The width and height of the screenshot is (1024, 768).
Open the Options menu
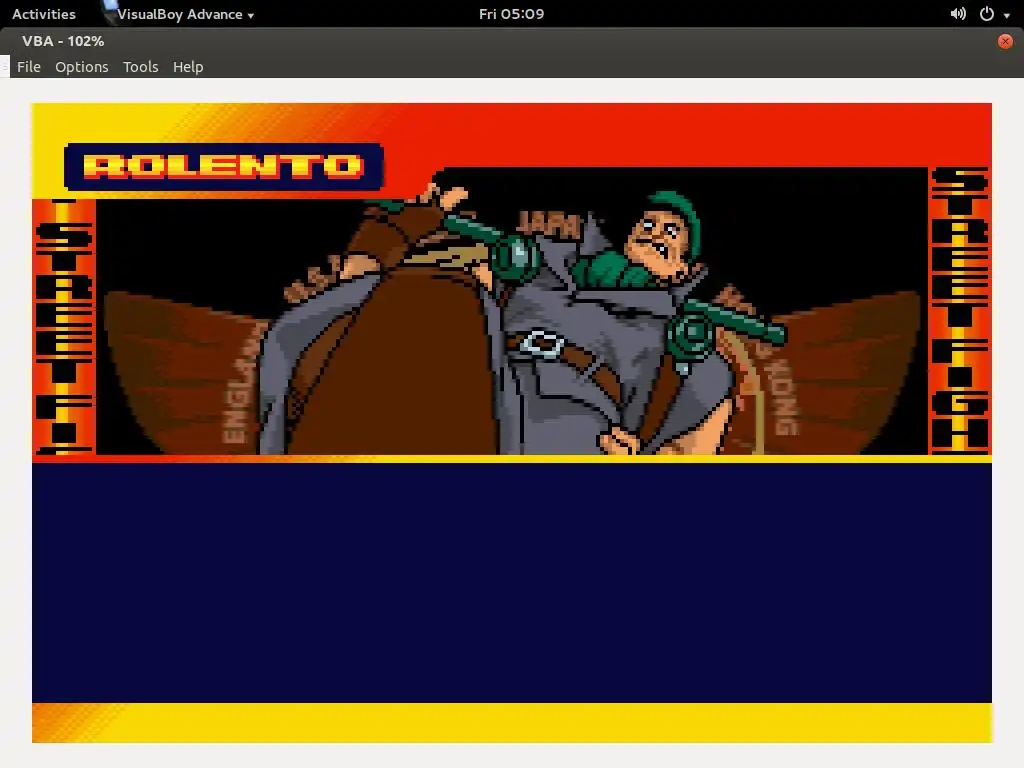pos(82,67)
